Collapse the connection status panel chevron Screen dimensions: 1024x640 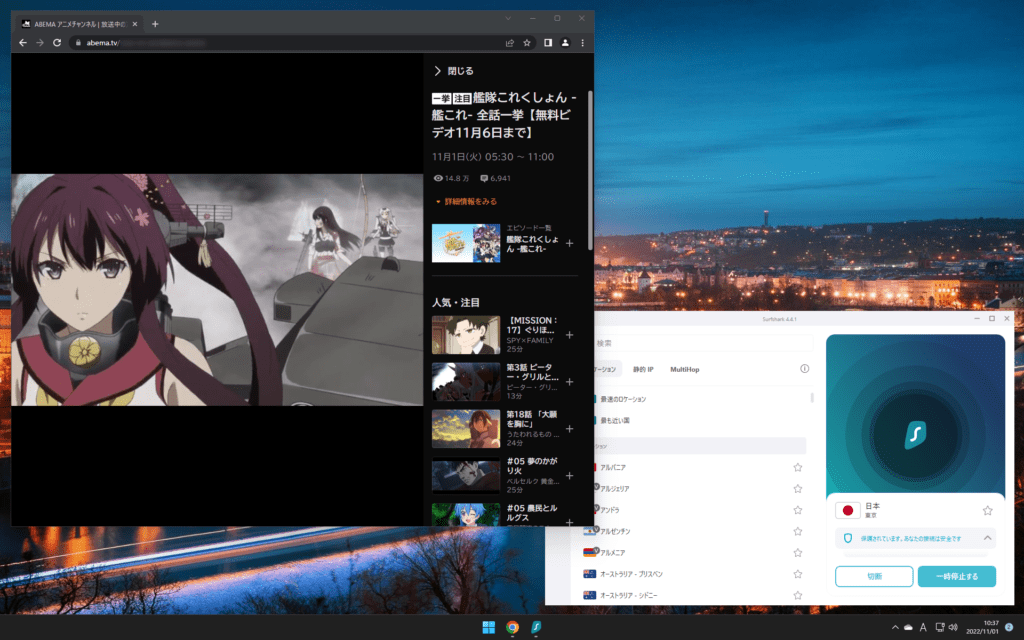point(987,538)
